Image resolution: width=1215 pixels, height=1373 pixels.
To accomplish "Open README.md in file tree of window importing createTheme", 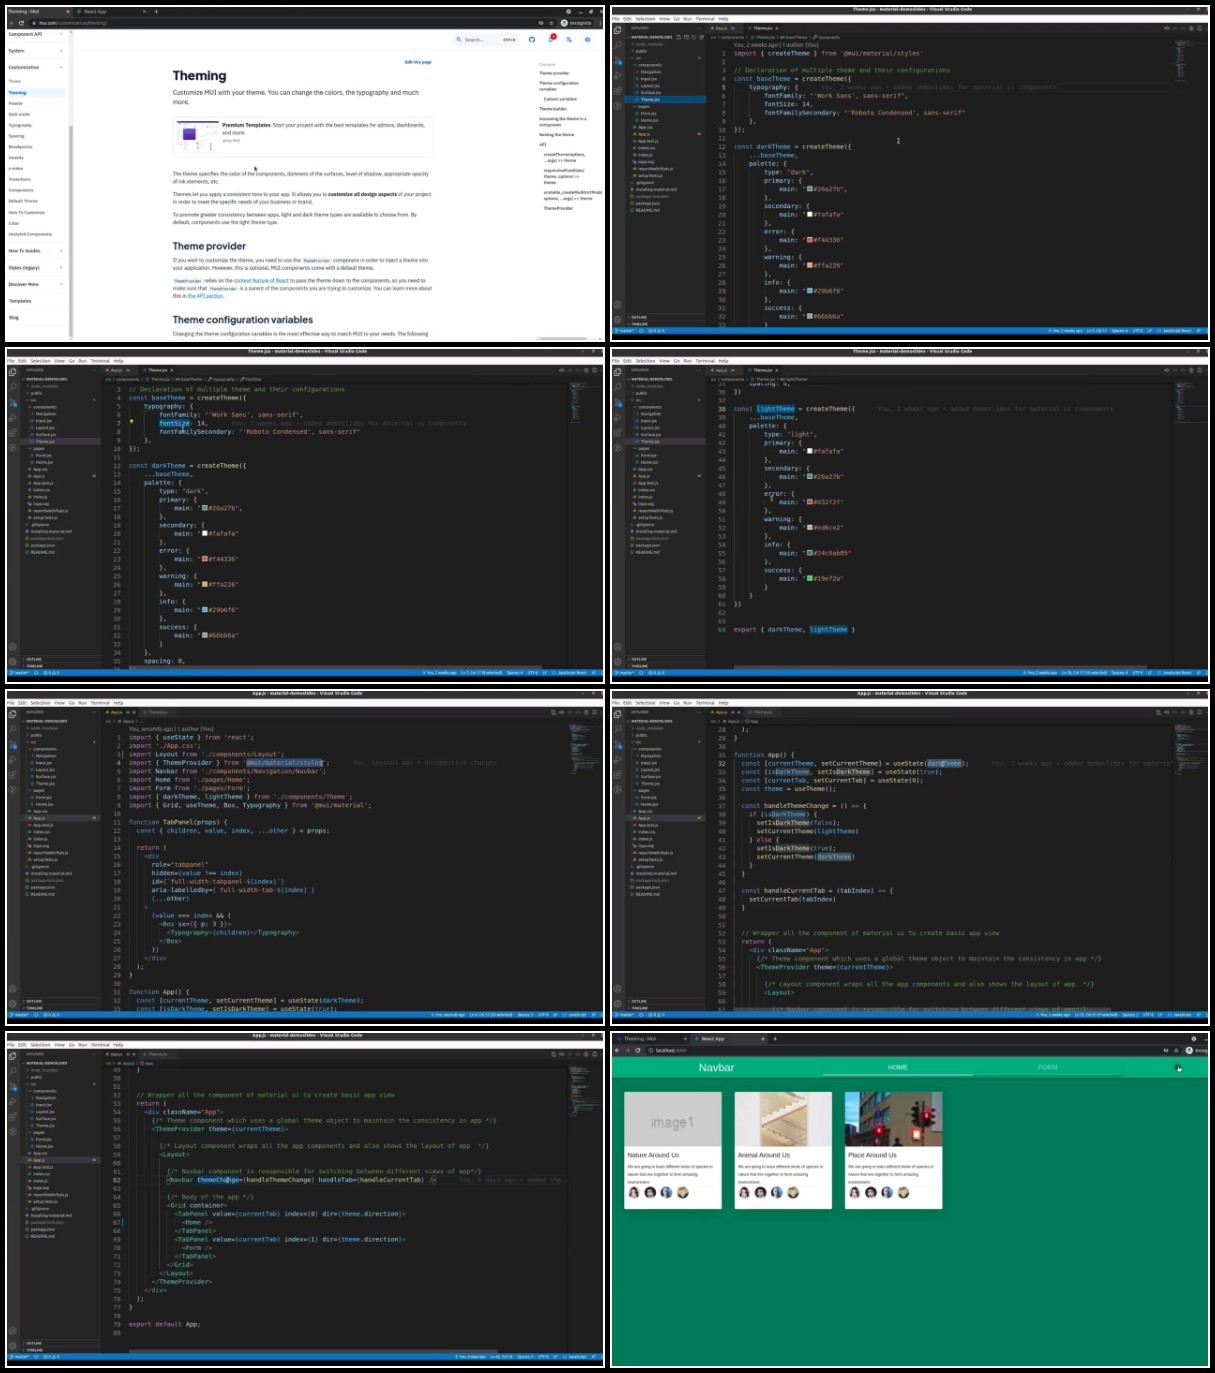I will click(x=648, y=210).
